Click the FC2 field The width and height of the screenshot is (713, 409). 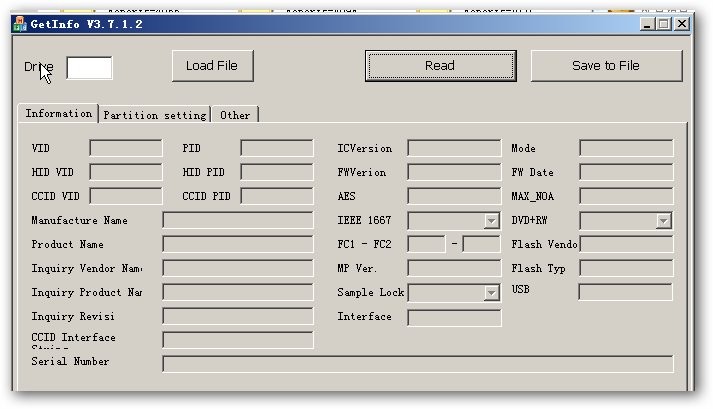[x=482, y=244]
